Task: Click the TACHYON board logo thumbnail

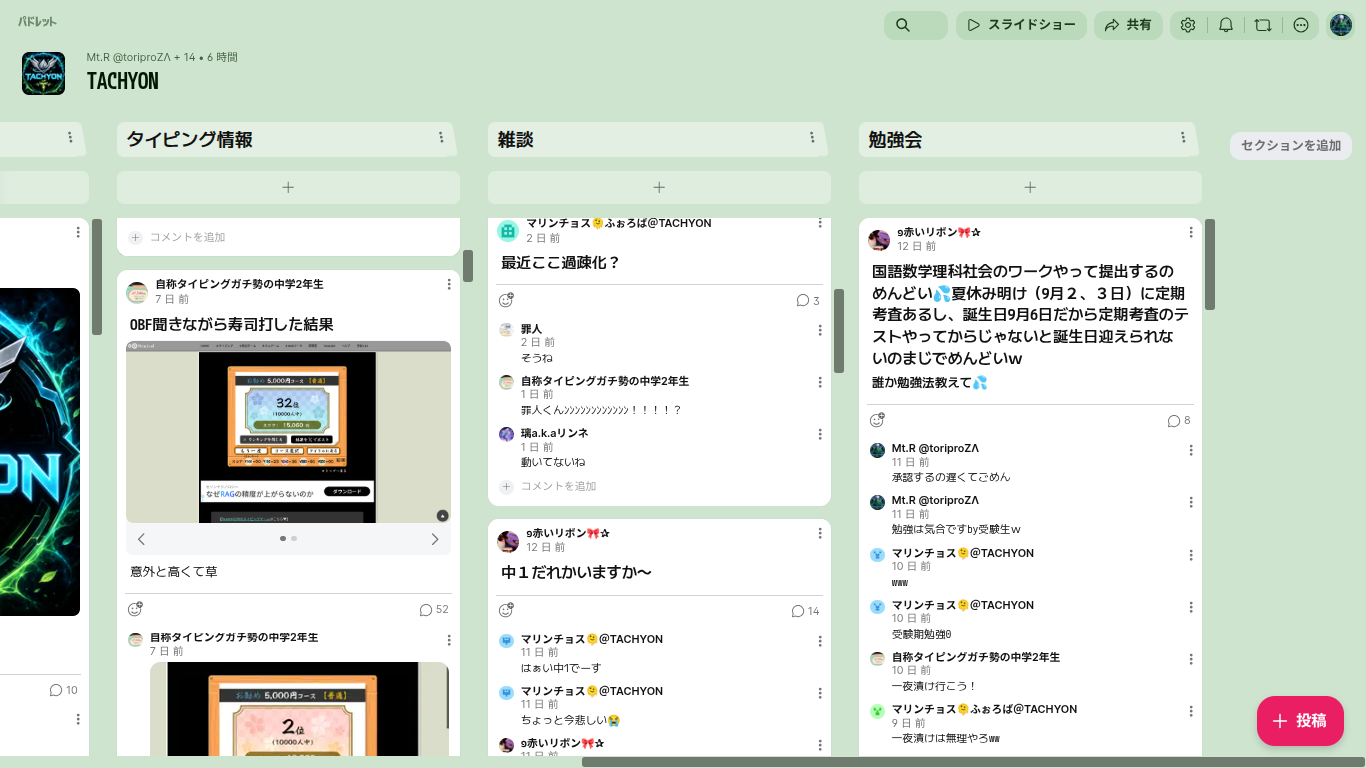Action: coord(44,74)
